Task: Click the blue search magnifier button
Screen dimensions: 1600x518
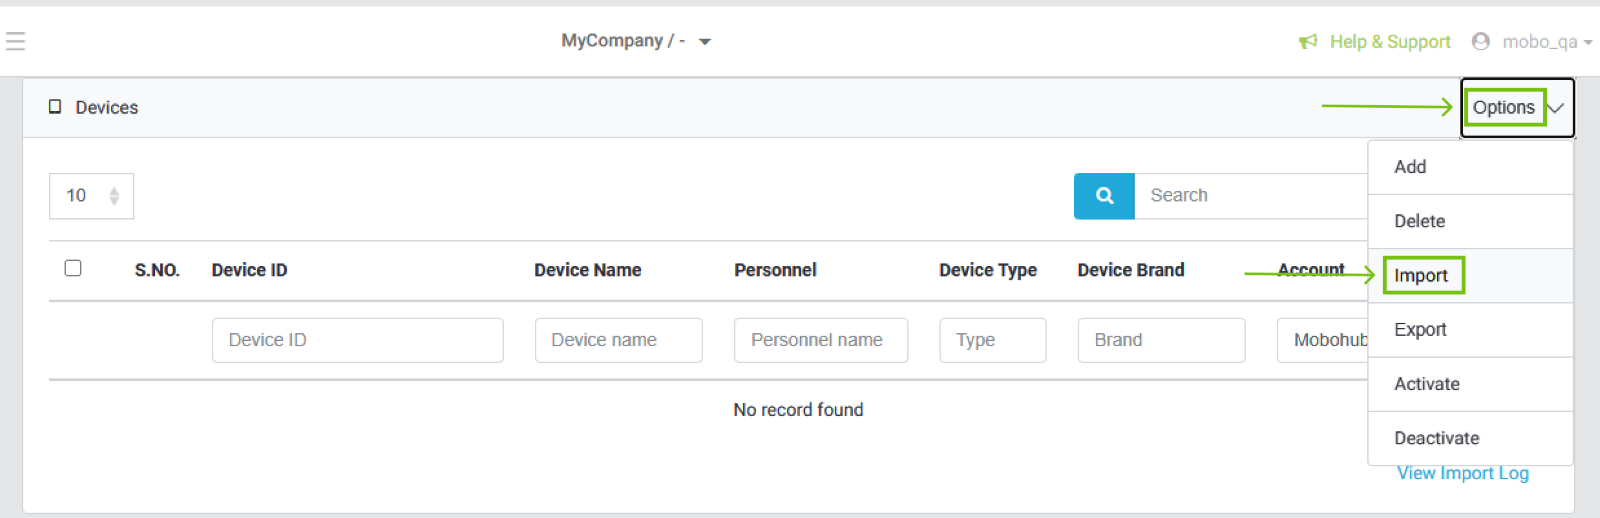Action: click(1104, 196)
